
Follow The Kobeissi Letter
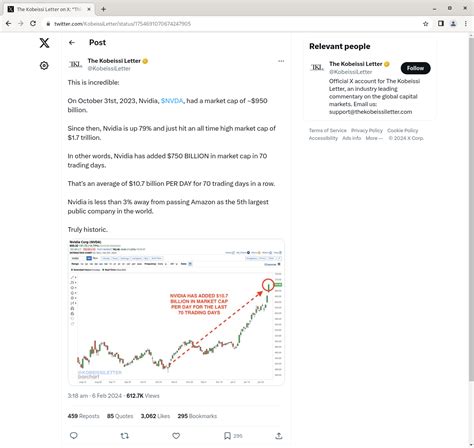(x=415, y=68)
